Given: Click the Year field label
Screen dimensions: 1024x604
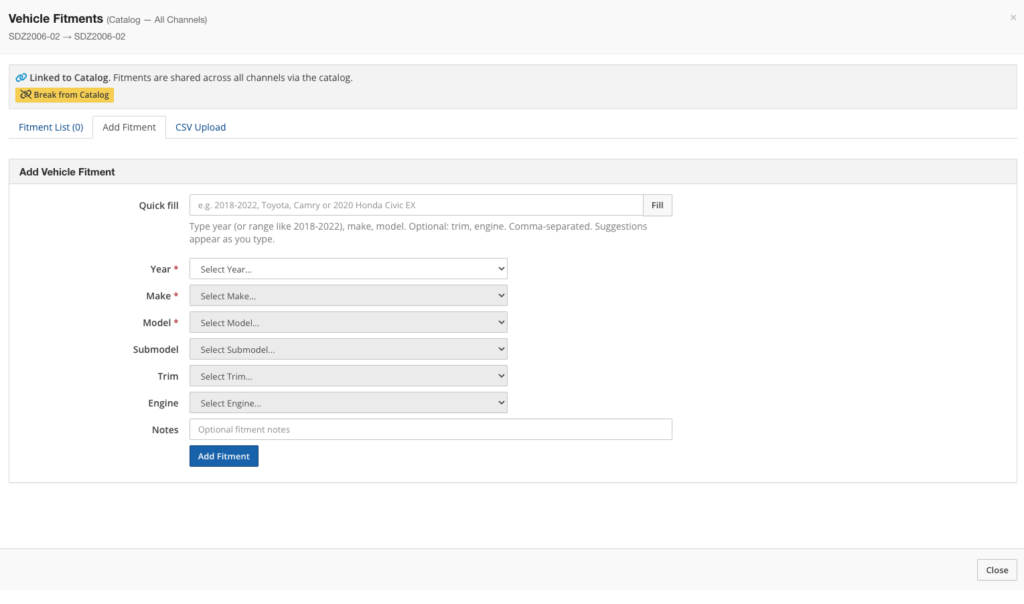Looking at the screenshot, I should pyautogui.click(x=160, y=269).
